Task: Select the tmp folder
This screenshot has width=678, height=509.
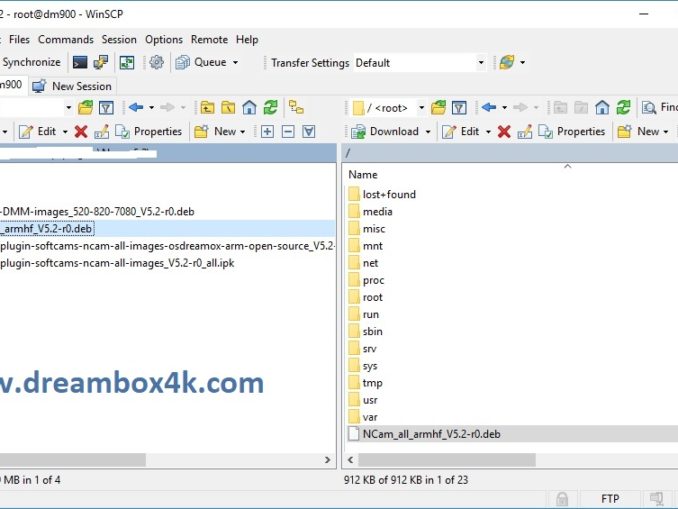Action: coord(366,383)
